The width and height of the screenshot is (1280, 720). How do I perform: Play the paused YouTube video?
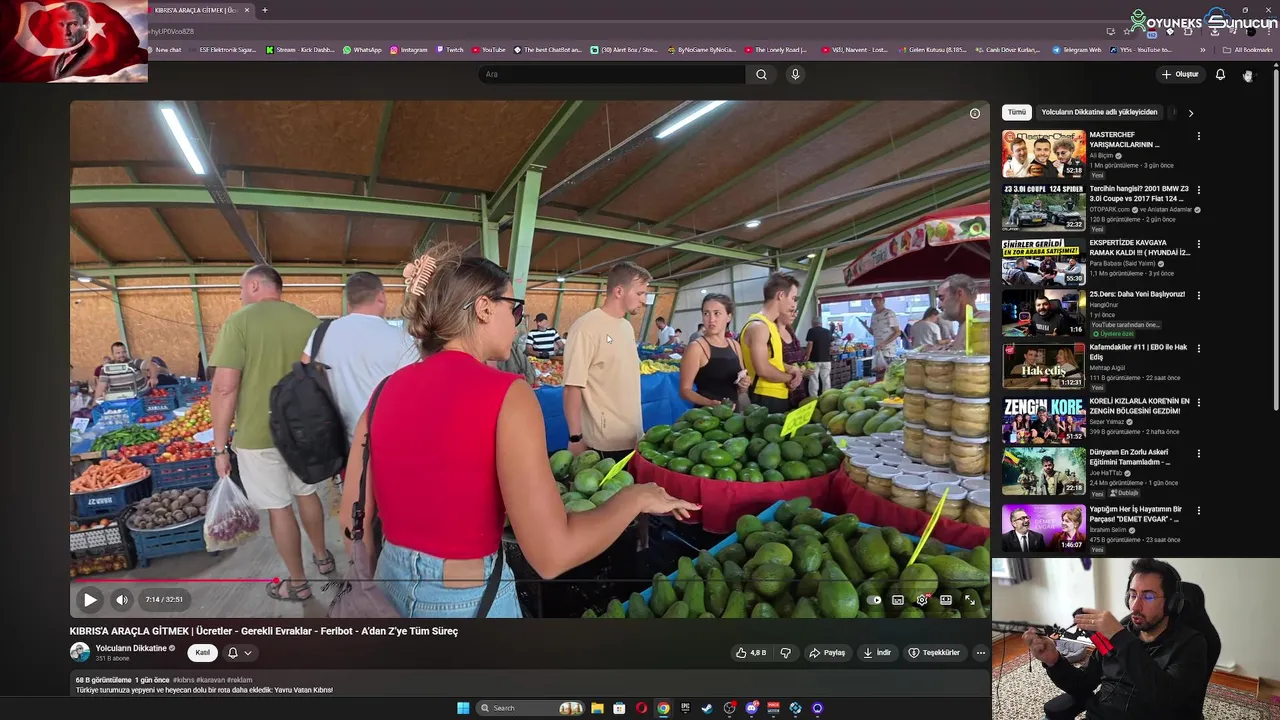click(x=89, y=600)
